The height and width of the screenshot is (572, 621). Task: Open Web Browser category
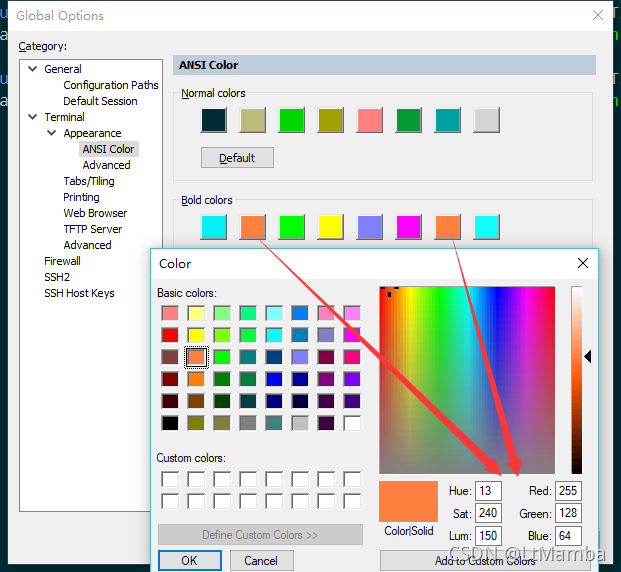tap(95, 213)
